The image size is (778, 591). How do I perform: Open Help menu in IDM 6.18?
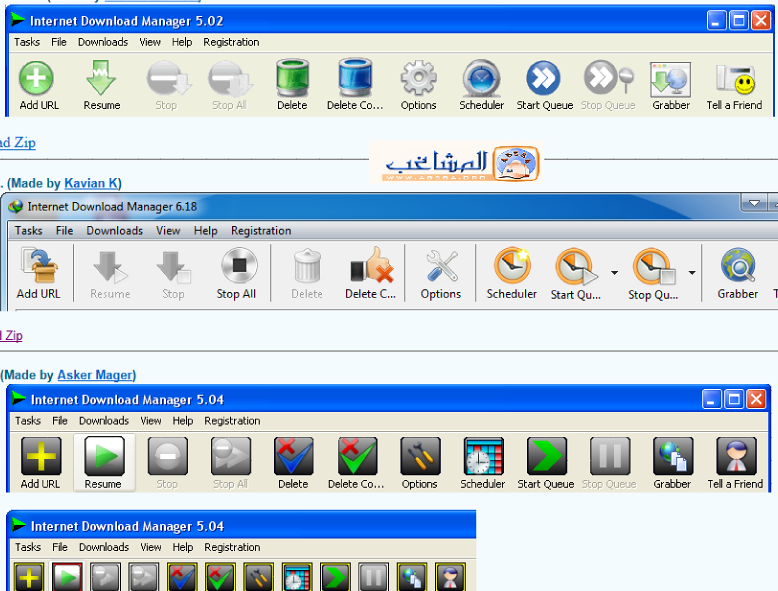(x=205, y=231)
